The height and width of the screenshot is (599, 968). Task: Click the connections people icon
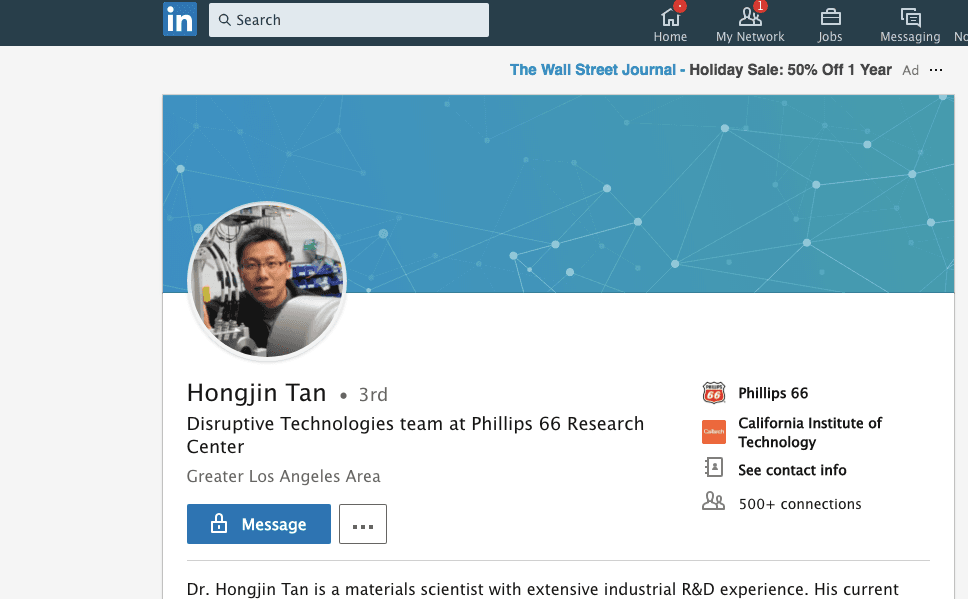point(713,501)
